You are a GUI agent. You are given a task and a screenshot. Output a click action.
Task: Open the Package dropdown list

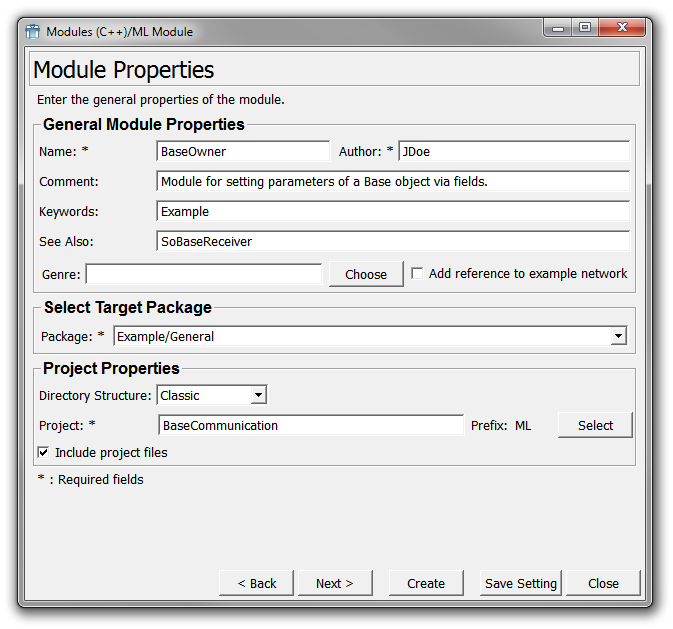pos(619,337)
